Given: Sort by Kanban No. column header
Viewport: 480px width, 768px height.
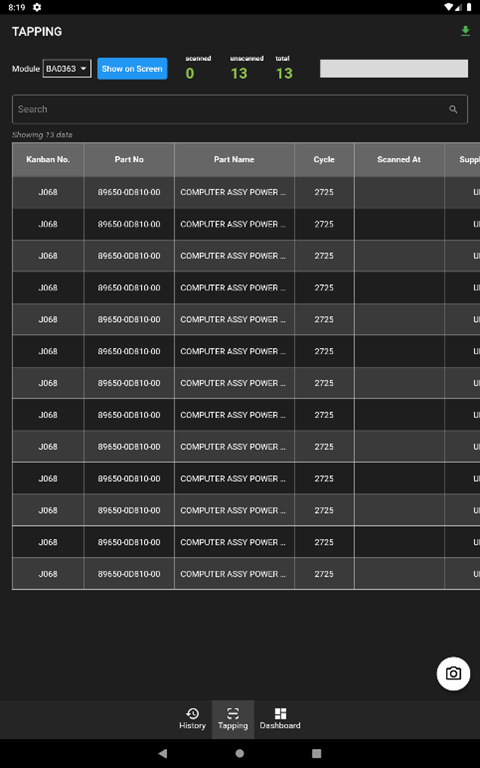Looking at the screenshot, I should (x=48, y=160).
